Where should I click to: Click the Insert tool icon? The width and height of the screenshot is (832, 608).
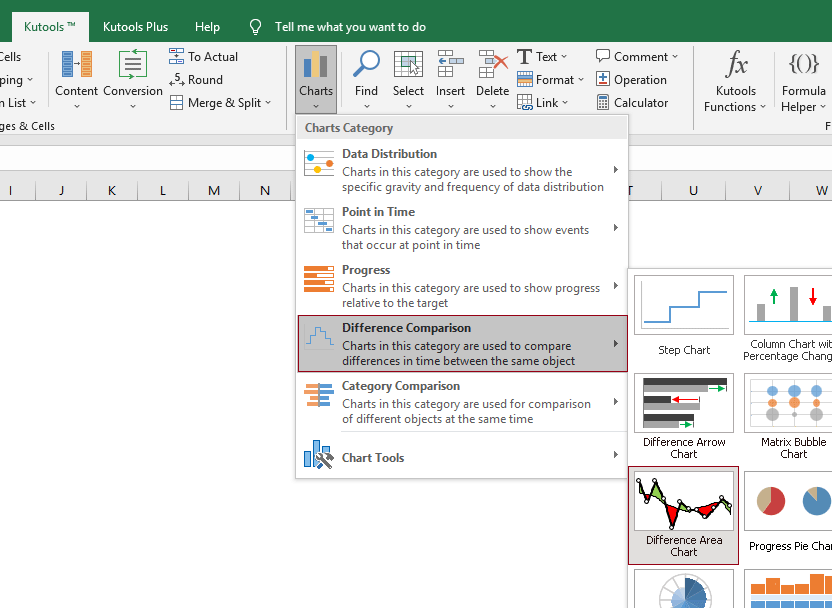(x=450, y=66)
